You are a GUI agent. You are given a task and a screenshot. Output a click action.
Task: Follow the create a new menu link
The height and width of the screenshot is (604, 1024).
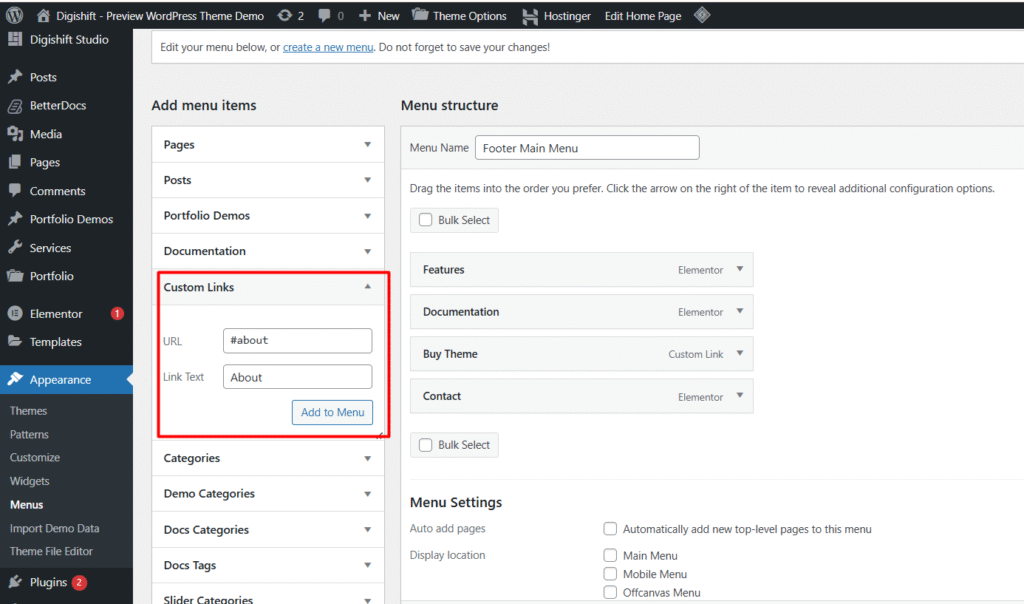tap(328, 47)
